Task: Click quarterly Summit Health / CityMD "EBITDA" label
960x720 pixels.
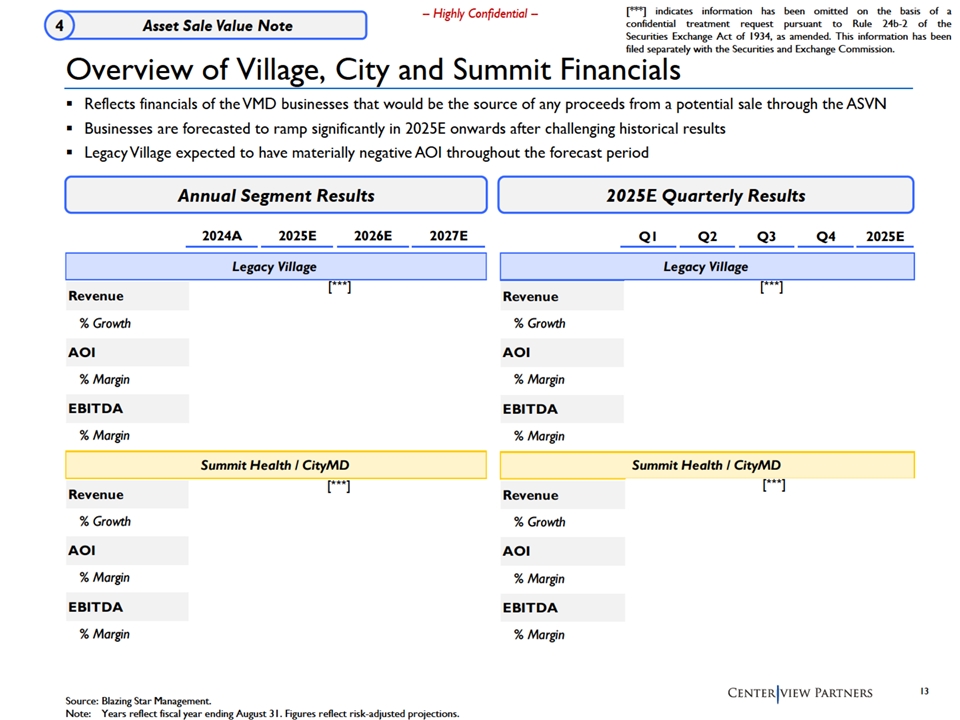Action: [530, 608]
